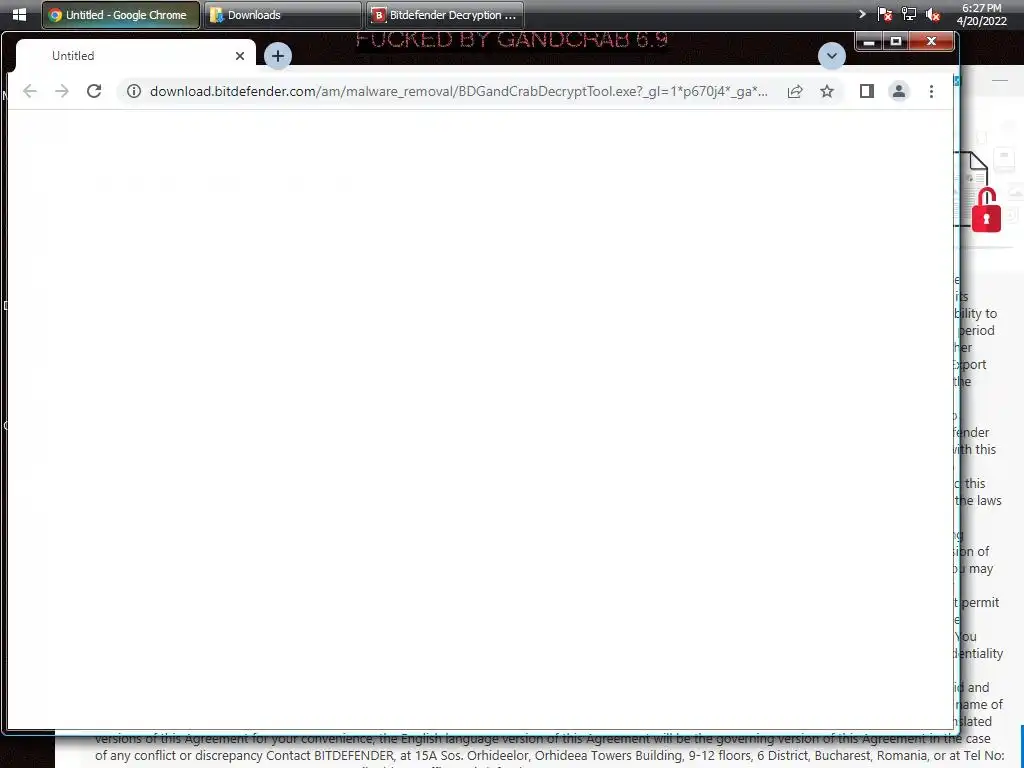Close the Chrome window
Viewport: 1024px width, 768px height.
[931, 42]
